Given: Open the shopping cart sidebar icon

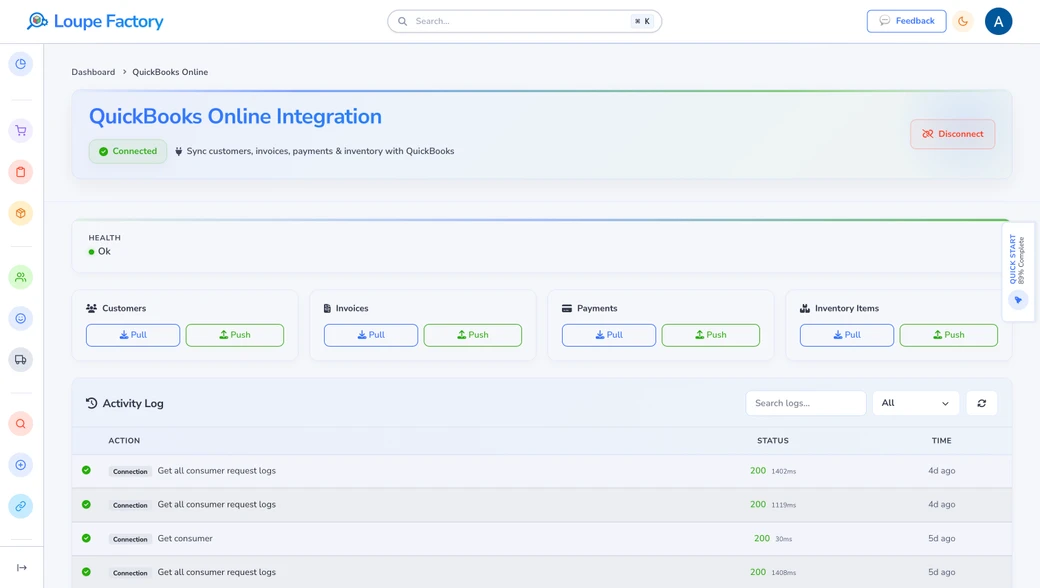Looking at the screenshot, I should tap(21, 131).
